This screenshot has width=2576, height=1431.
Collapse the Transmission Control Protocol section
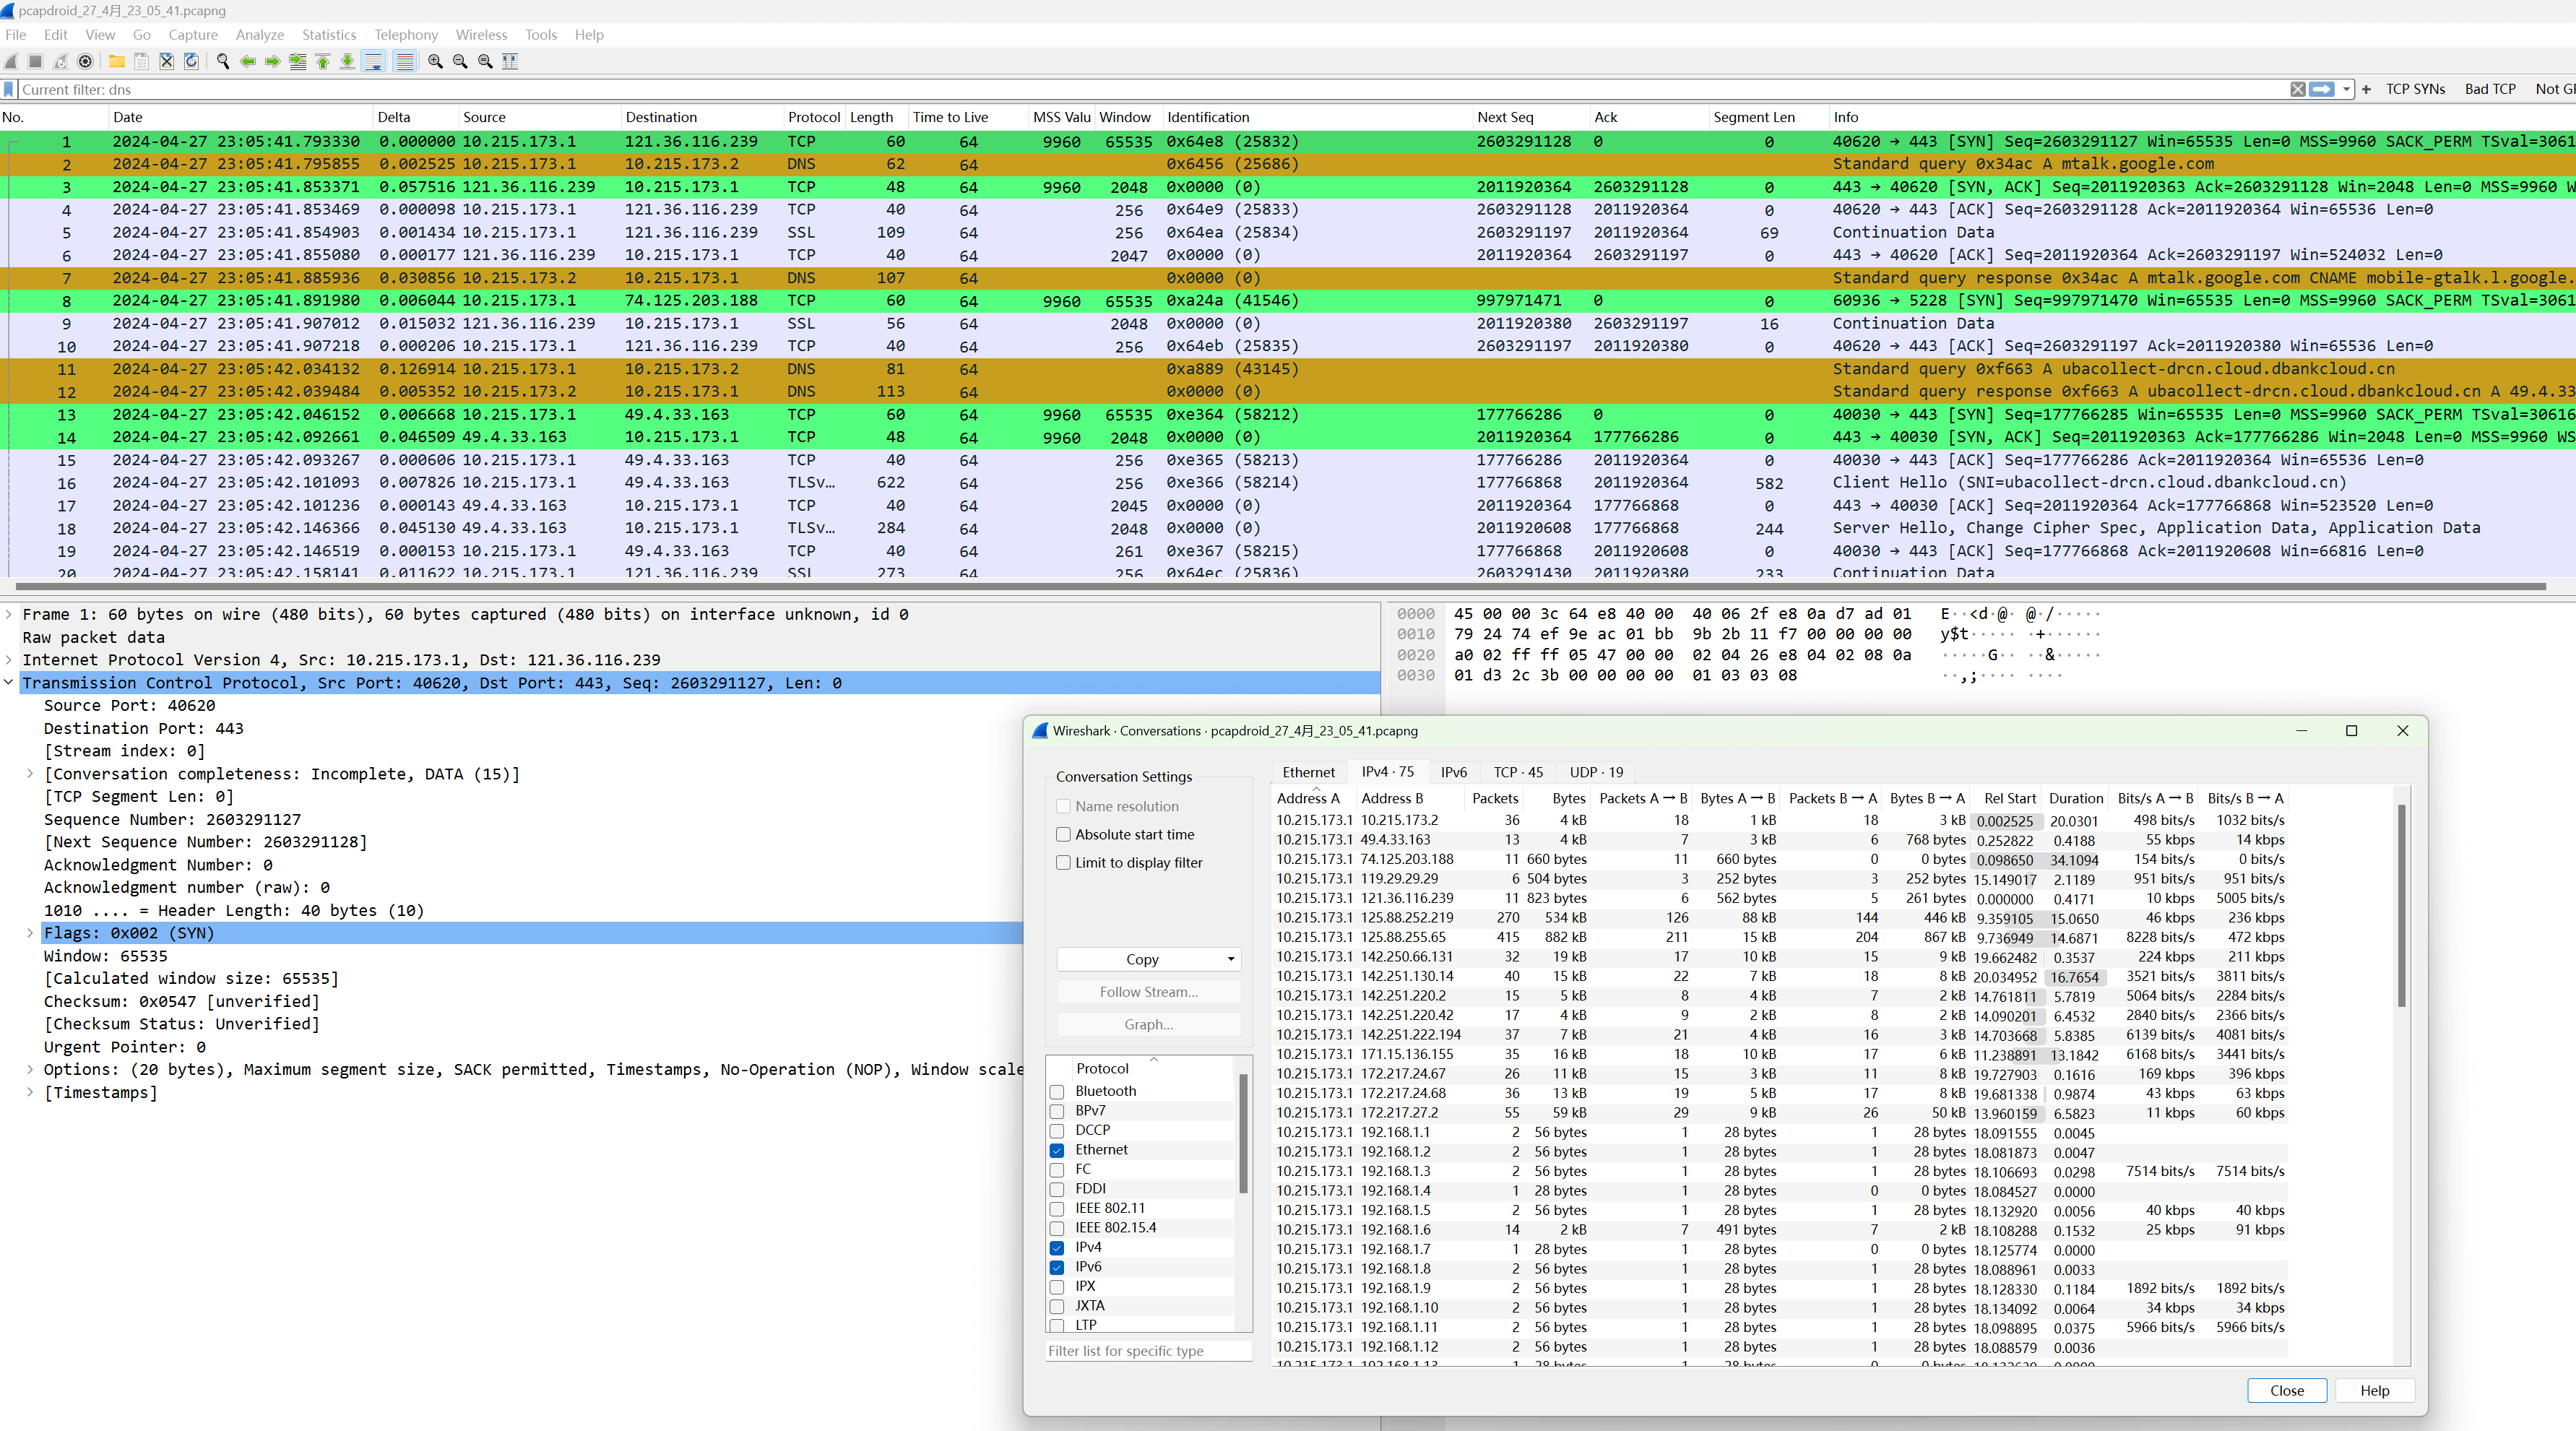[9, 683]
